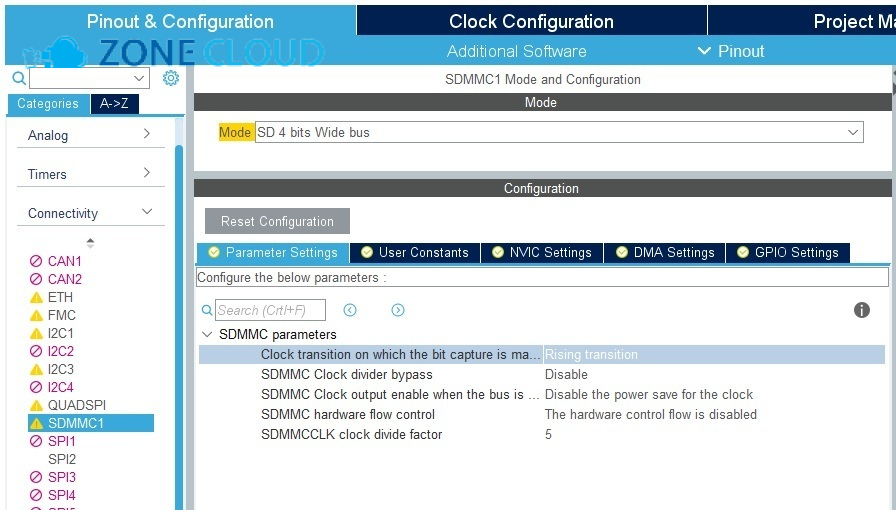896x510 pixels.
Task: Switch to the Clock Configuration tab
Action: 530,21
